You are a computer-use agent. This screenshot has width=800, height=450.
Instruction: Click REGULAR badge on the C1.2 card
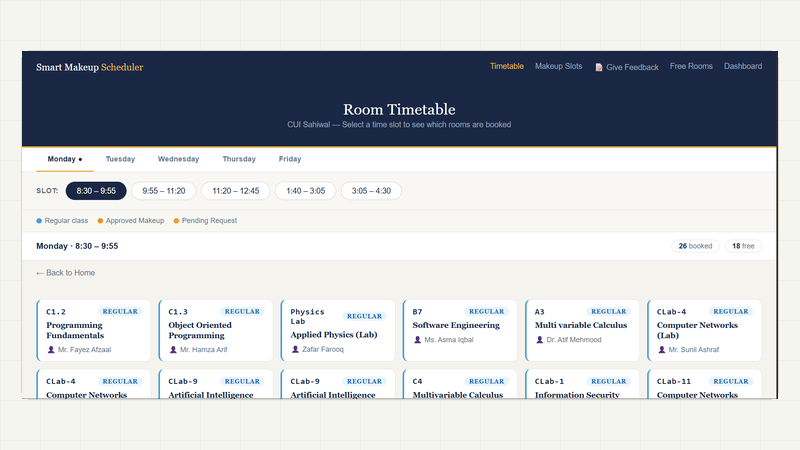(120, 311)
